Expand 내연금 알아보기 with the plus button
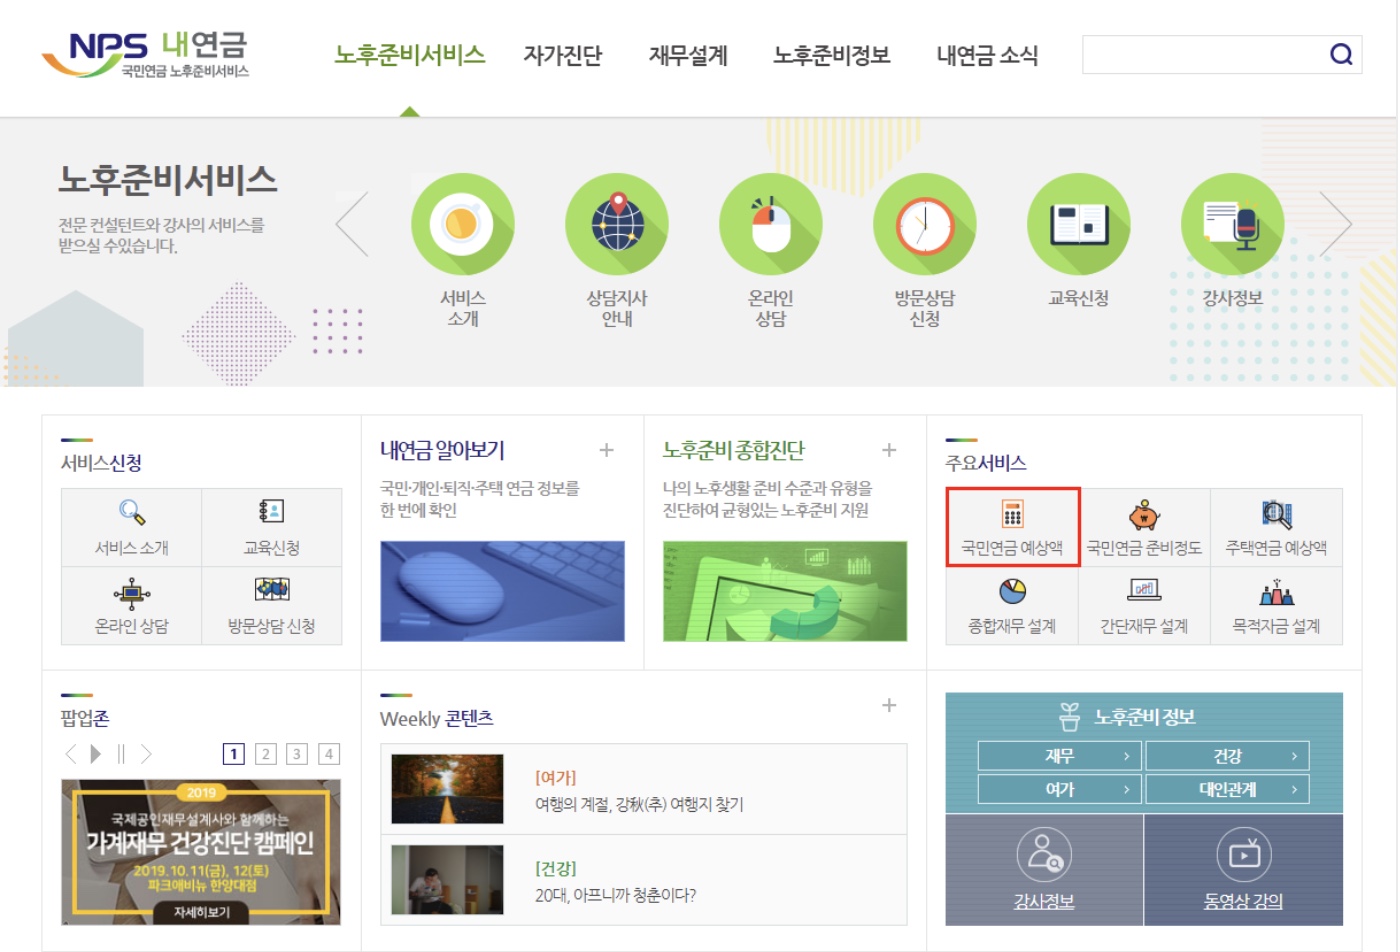 607,450
